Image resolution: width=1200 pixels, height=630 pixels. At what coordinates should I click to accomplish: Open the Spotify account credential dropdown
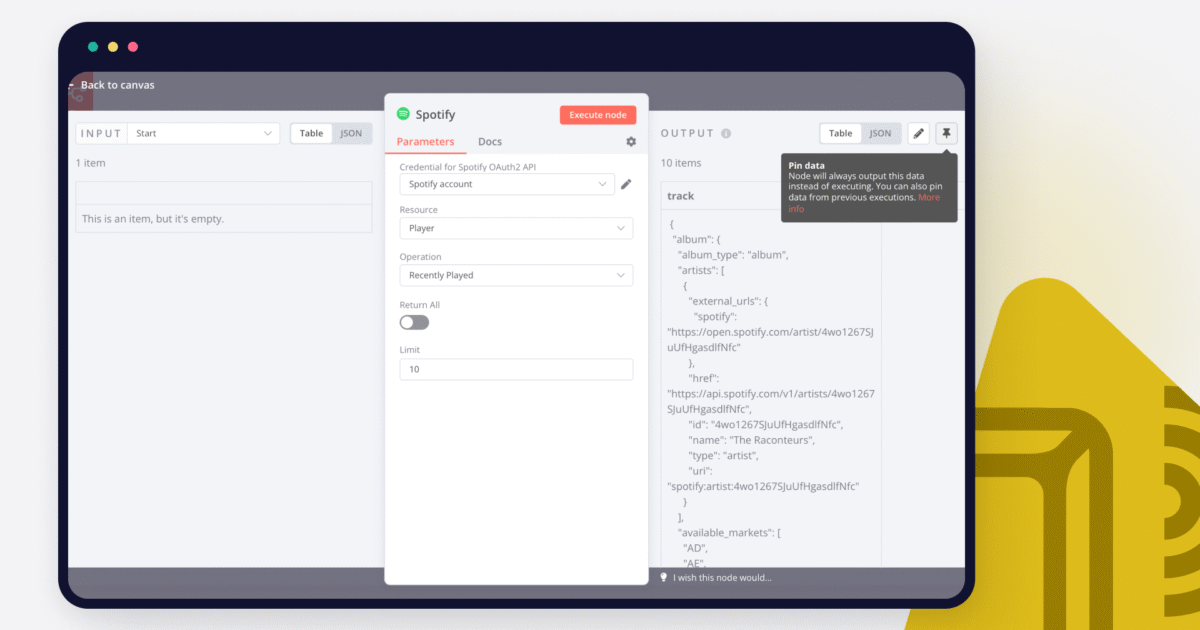point(507,184)
